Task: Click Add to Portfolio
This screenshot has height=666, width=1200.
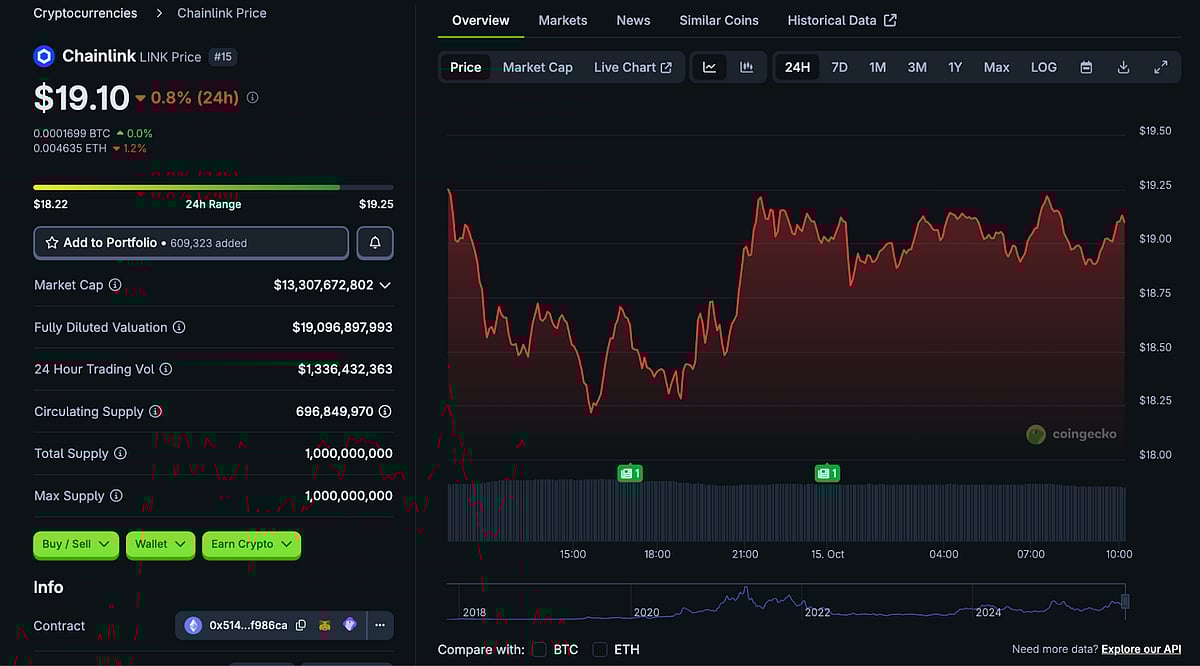Action: [x=190, y=242]
